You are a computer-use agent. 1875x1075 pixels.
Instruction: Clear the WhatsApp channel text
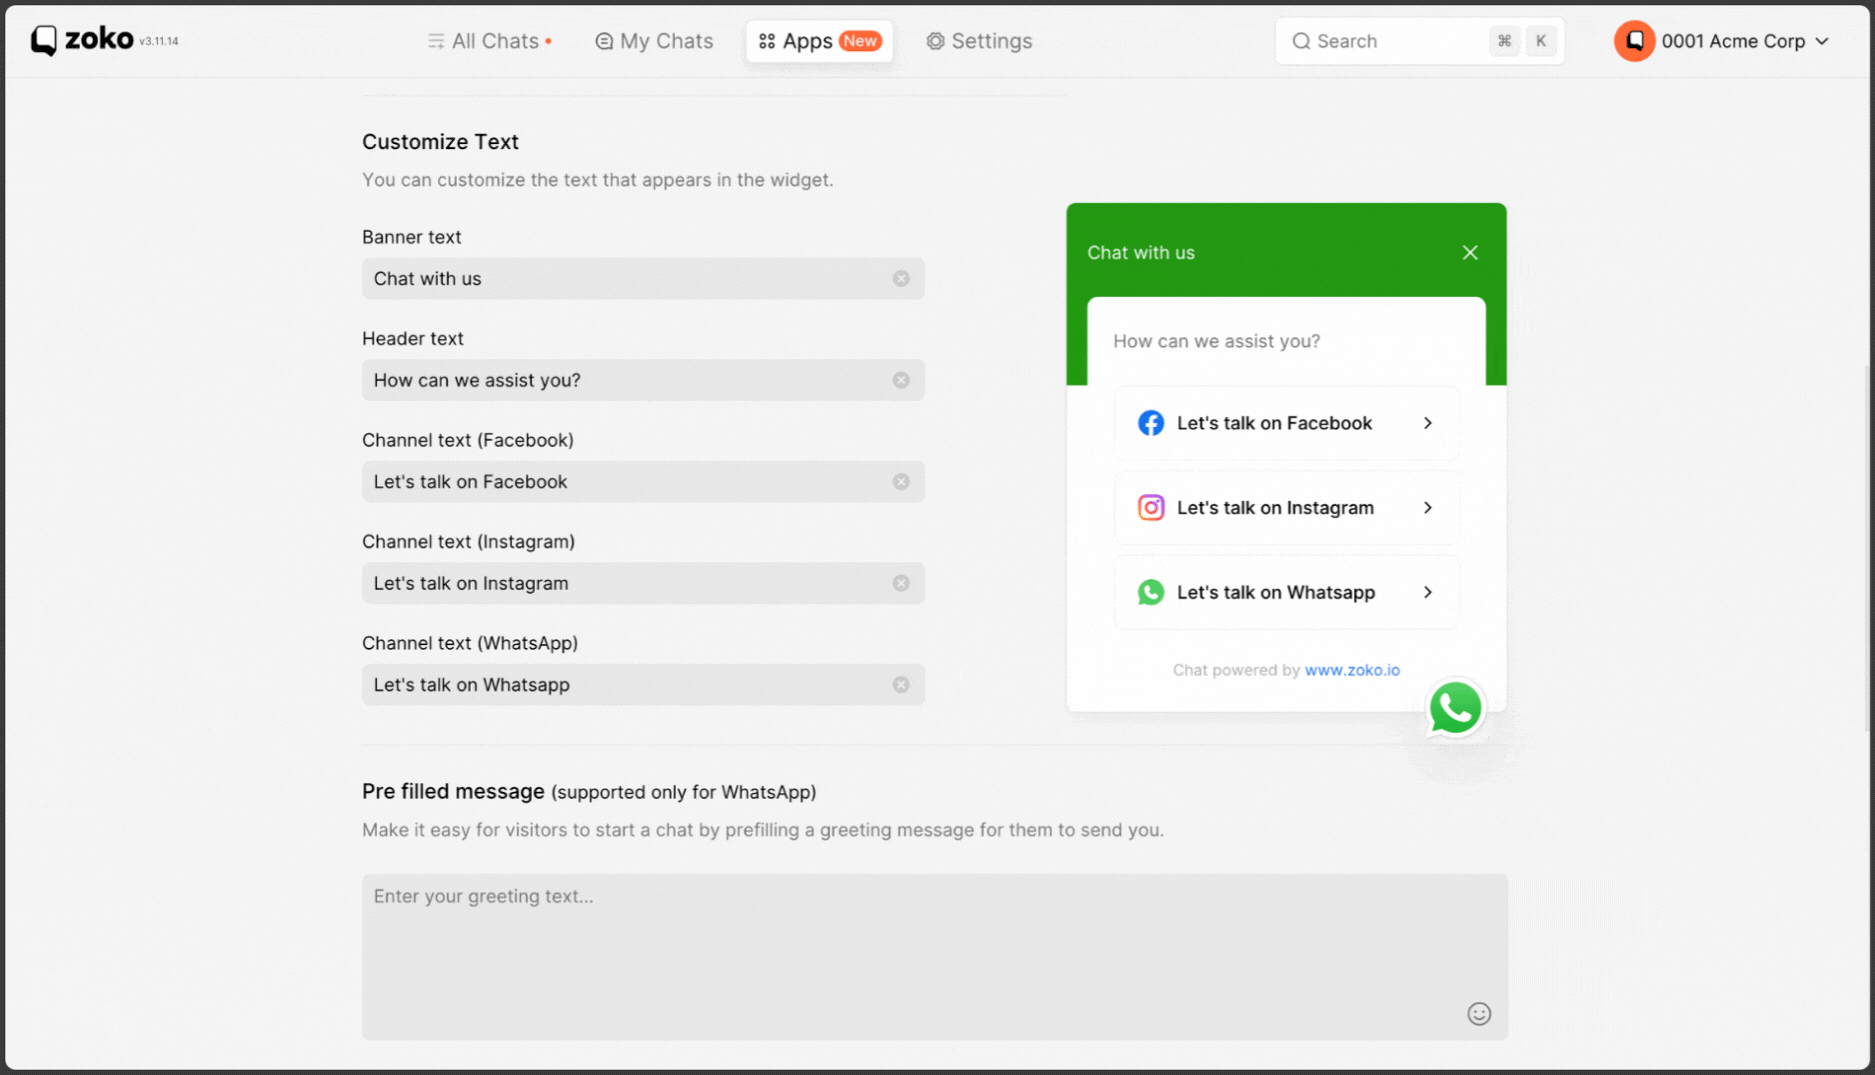click(901, 685)
